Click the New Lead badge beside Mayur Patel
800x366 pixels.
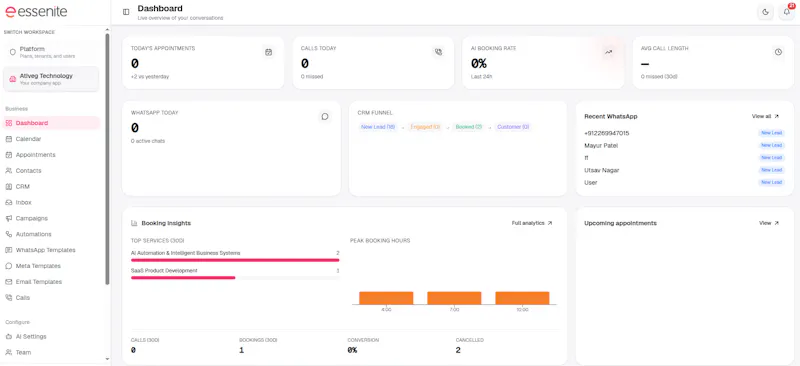[771, 145]
